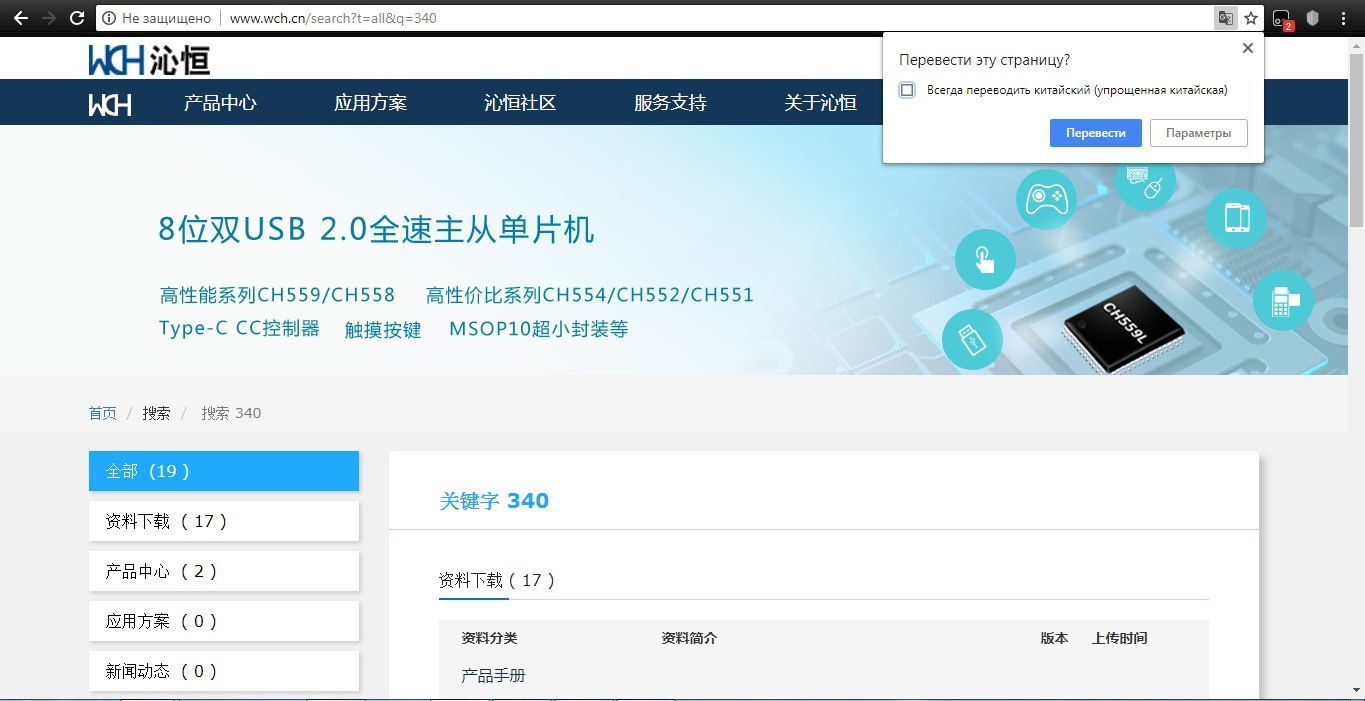Screen dimensions: 1365x701
Task: Click the Параметры button
Action: (x=1199, y=133)
